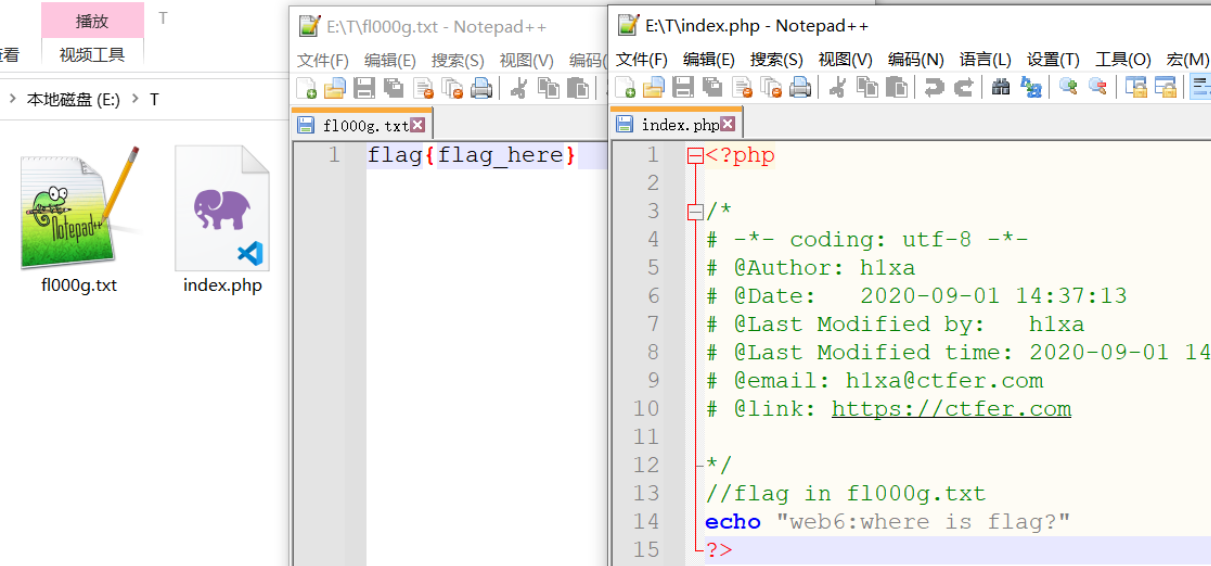This screenshot has height=566, width=1211.
Task: Open 编码(N) menu in index.php window
Action: tap(916, 60)
